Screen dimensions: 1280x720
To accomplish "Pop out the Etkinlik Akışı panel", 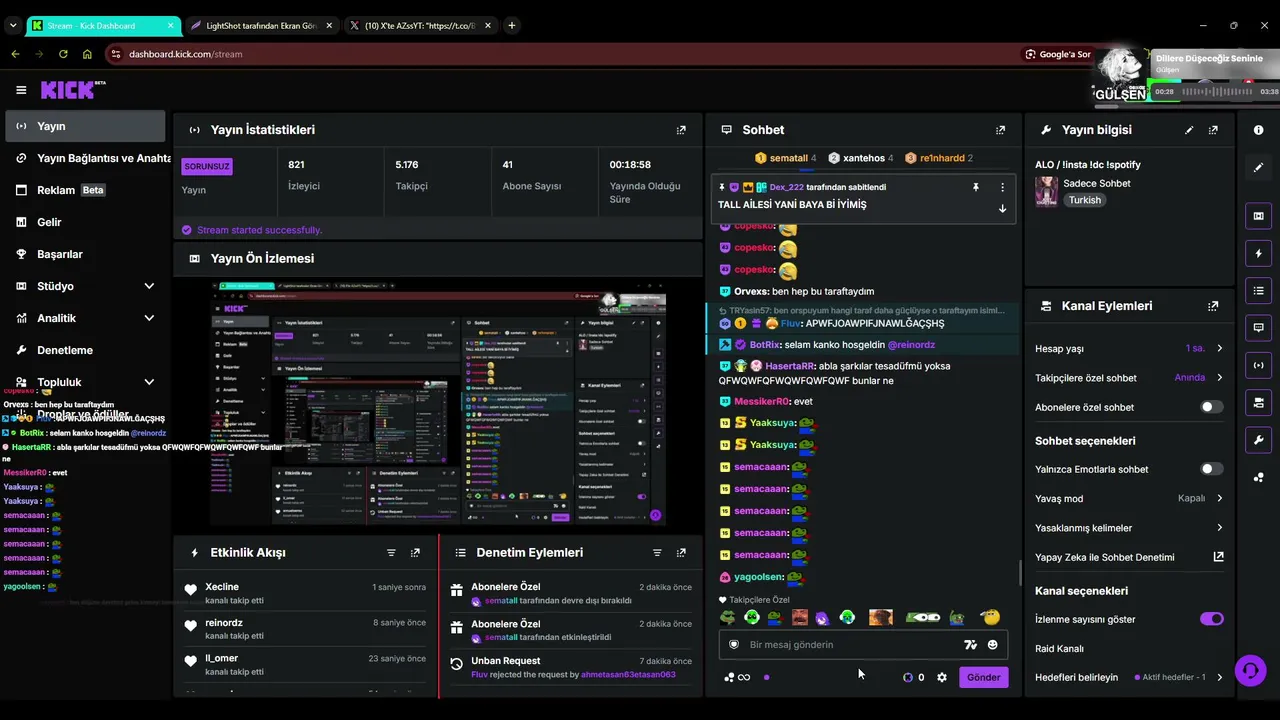I will 415,553.
